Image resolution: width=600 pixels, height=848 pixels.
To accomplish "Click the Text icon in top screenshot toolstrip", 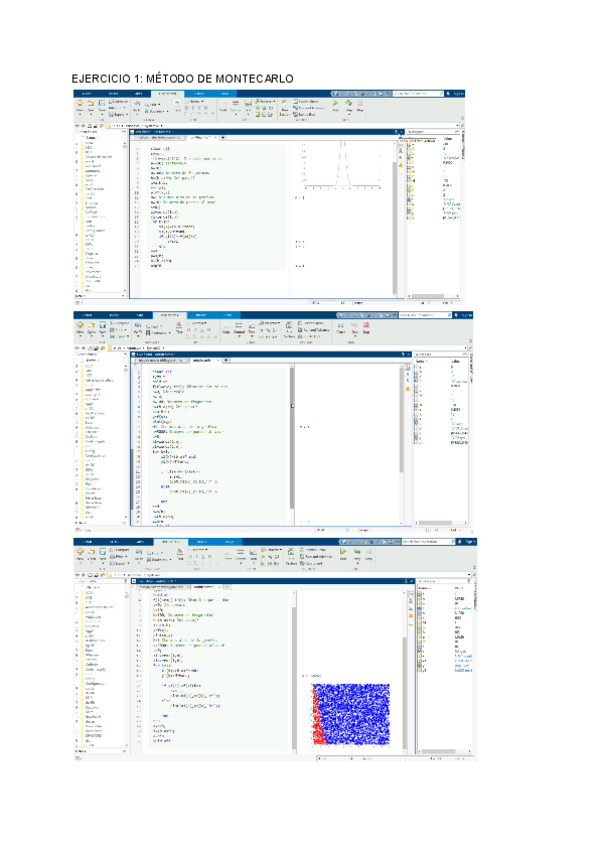I will [177, 103].
